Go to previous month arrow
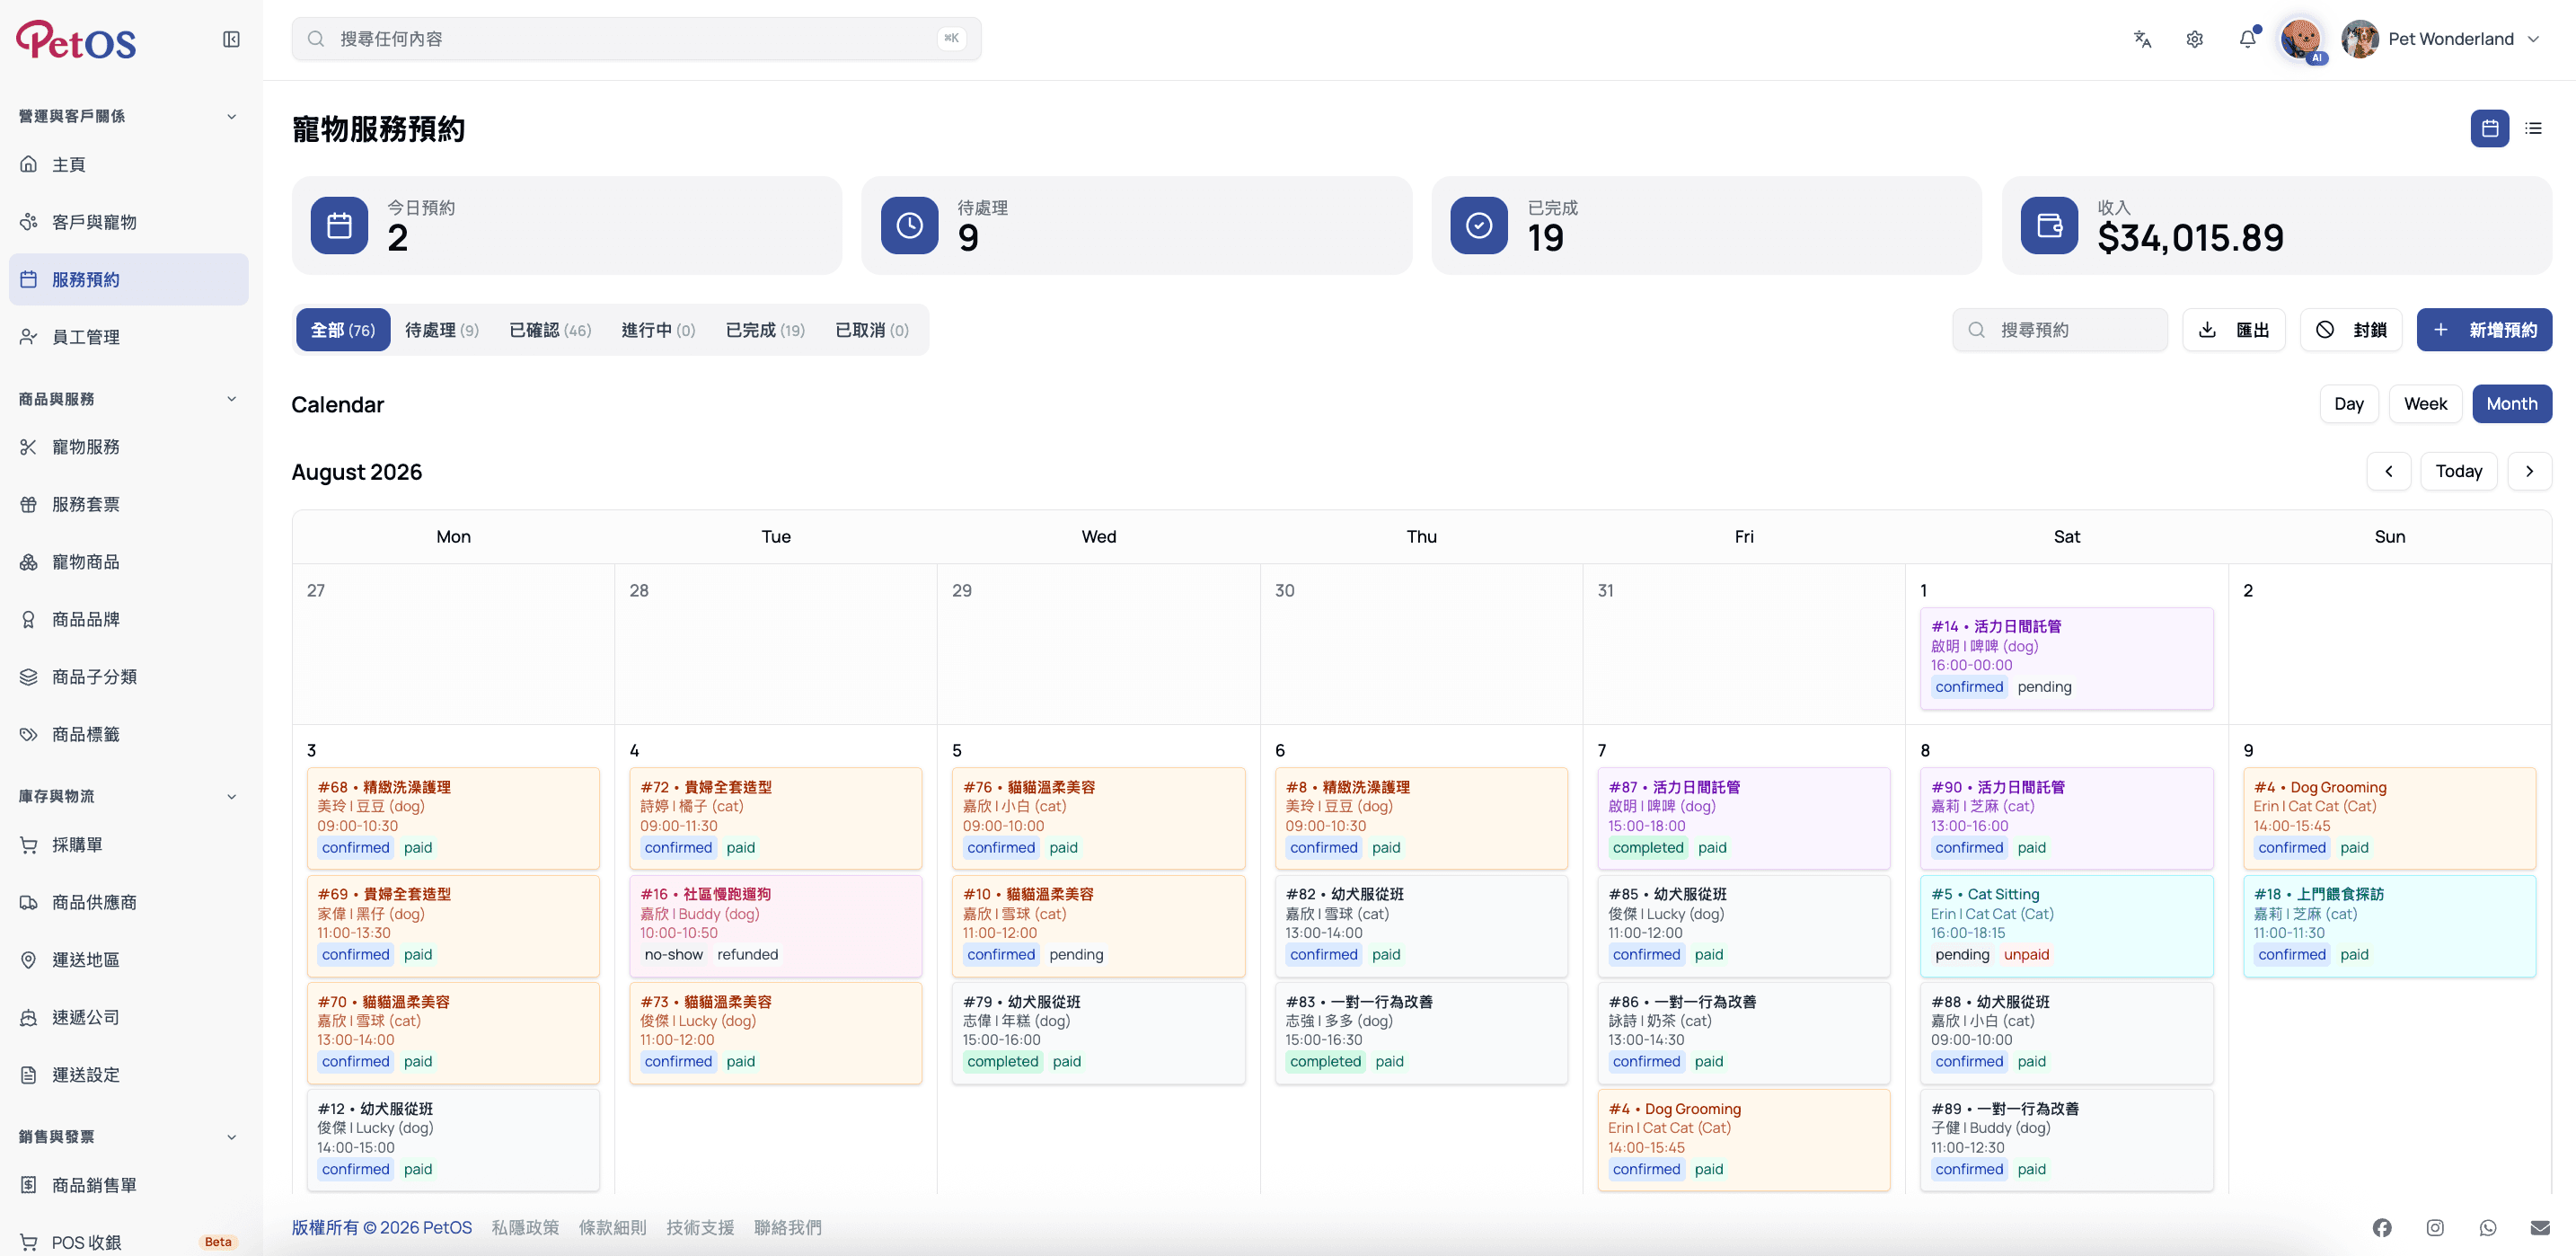2576x1256 pixels. tap(2389, 471)
